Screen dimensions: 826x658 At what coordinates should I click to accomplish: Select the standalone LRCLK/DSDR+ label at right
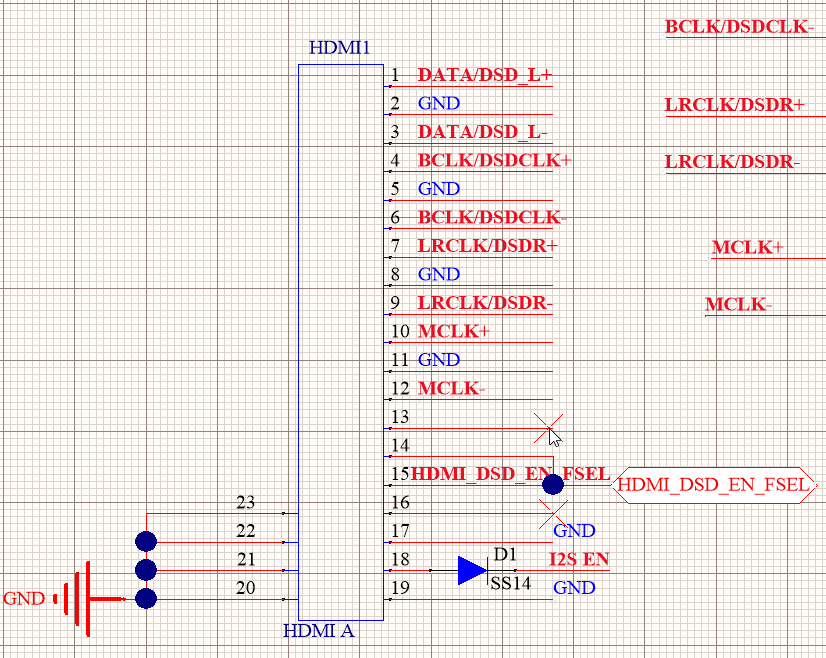click(x=735, y=105)
